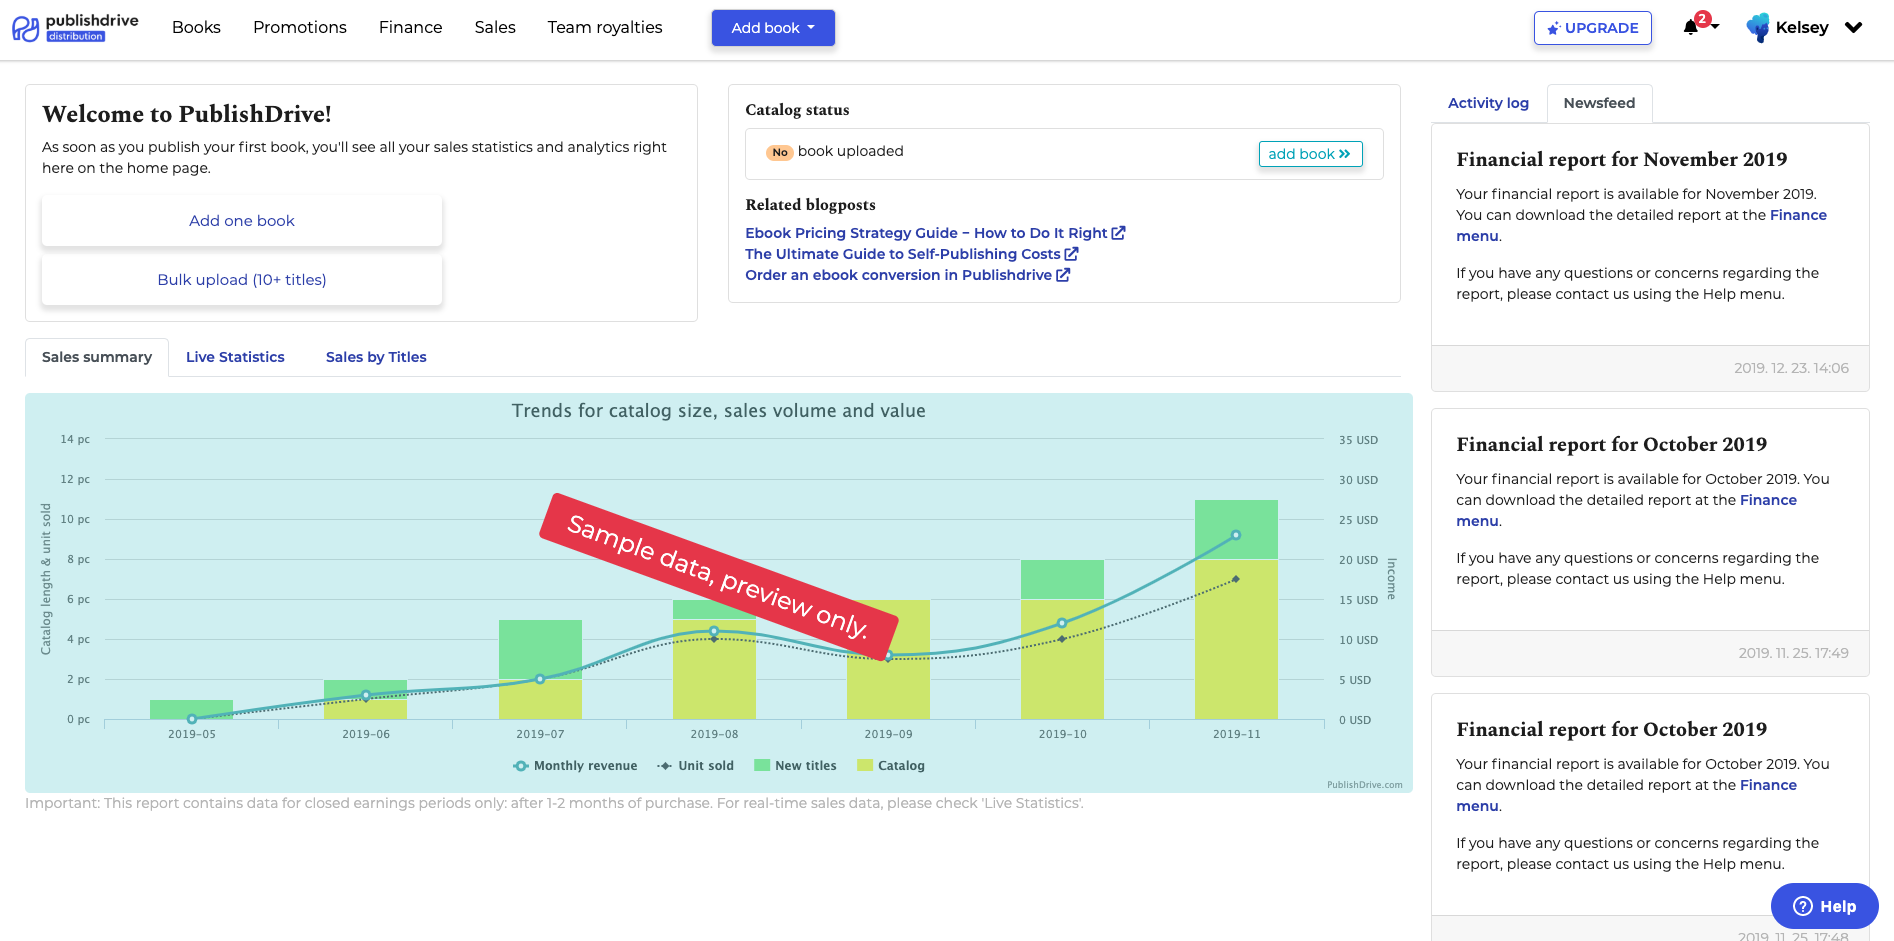Click the Kelsey profile avatar icon
Viewport: 1894px width, 941px height.
(x=1757, y=27)
